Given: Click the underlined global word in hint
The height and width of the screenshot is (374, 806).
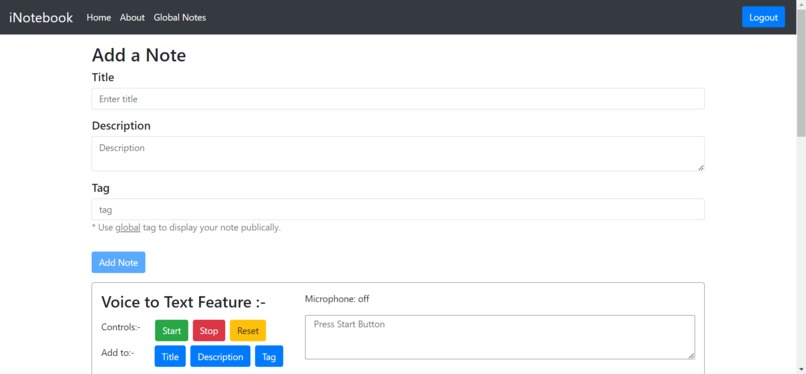Looking at the screenshot, I should 127,227.
